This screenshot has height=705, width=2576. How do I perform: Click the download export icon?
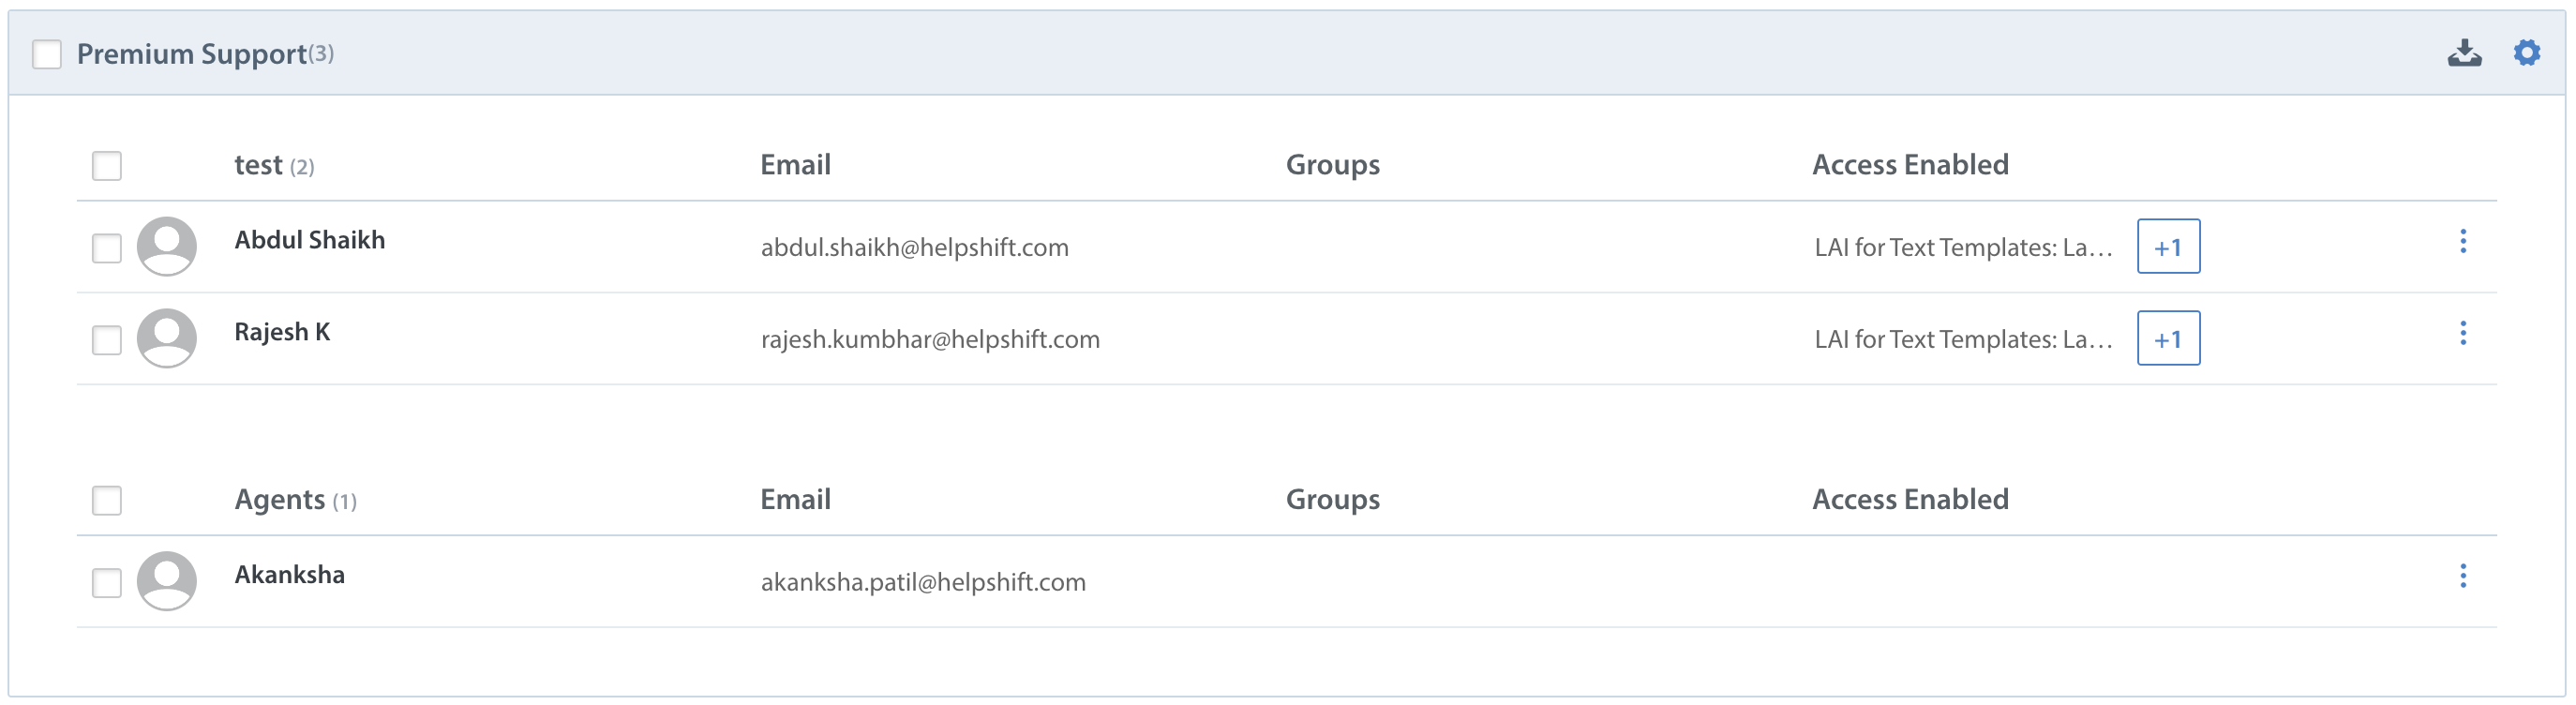coord(2464,53)
